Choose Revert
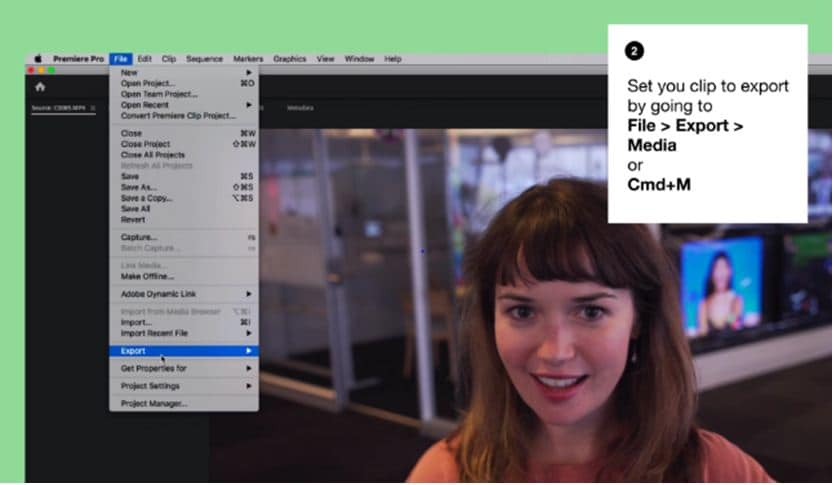Viewport: 834px width, 485px height. [x=184, y=220]
